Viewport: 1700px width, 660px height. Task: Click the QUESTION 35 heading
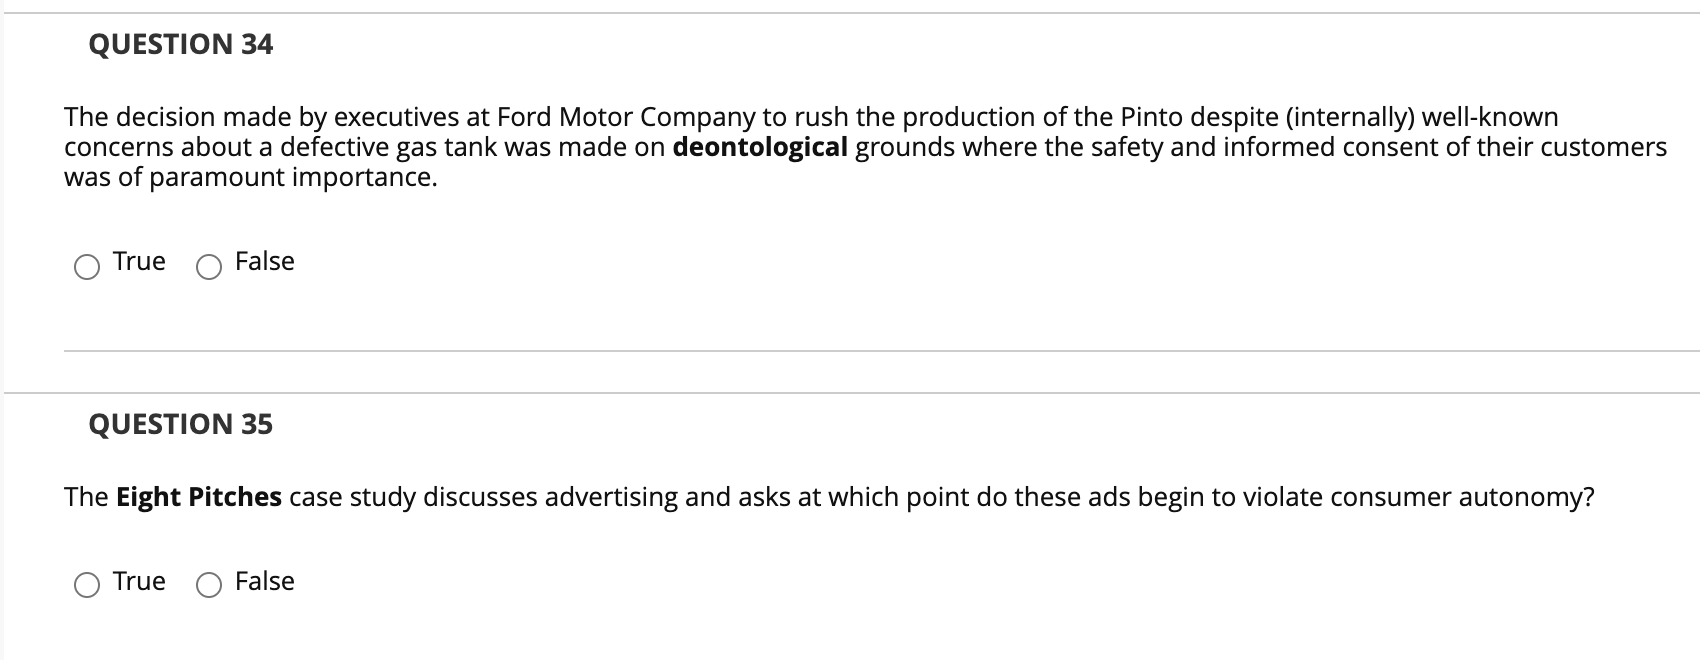coord(180,424)
